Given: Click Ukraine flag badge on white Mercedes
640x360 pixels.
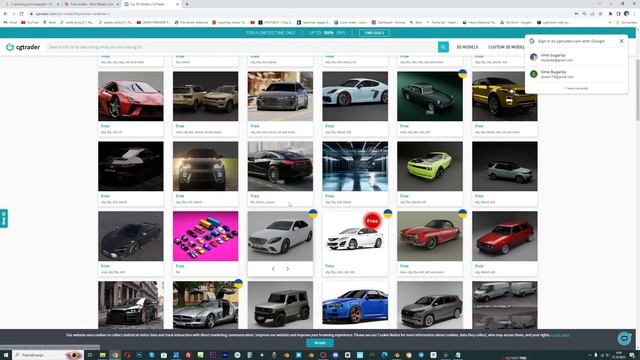Looking at the screenshot, I should tap(313, 213).
